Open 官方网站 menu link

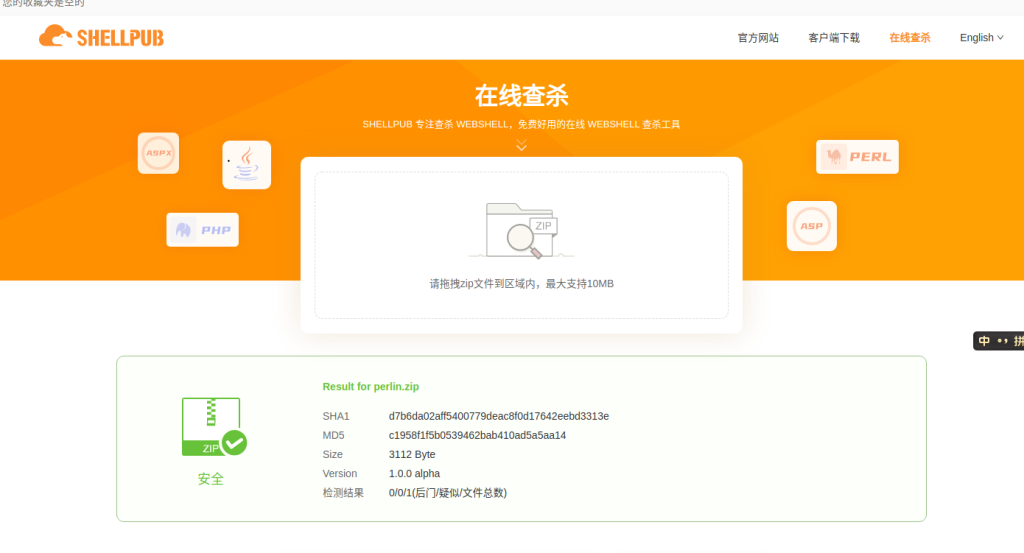coord(758,38)
